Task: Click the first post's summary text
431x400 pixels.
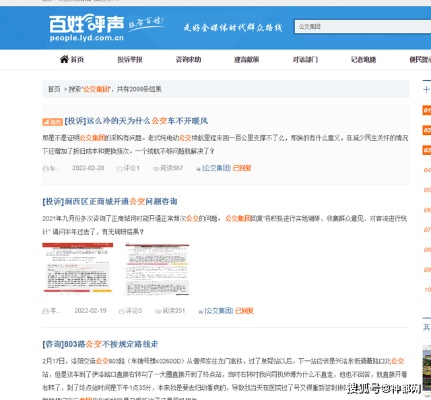Action: [x=225, y=144]
